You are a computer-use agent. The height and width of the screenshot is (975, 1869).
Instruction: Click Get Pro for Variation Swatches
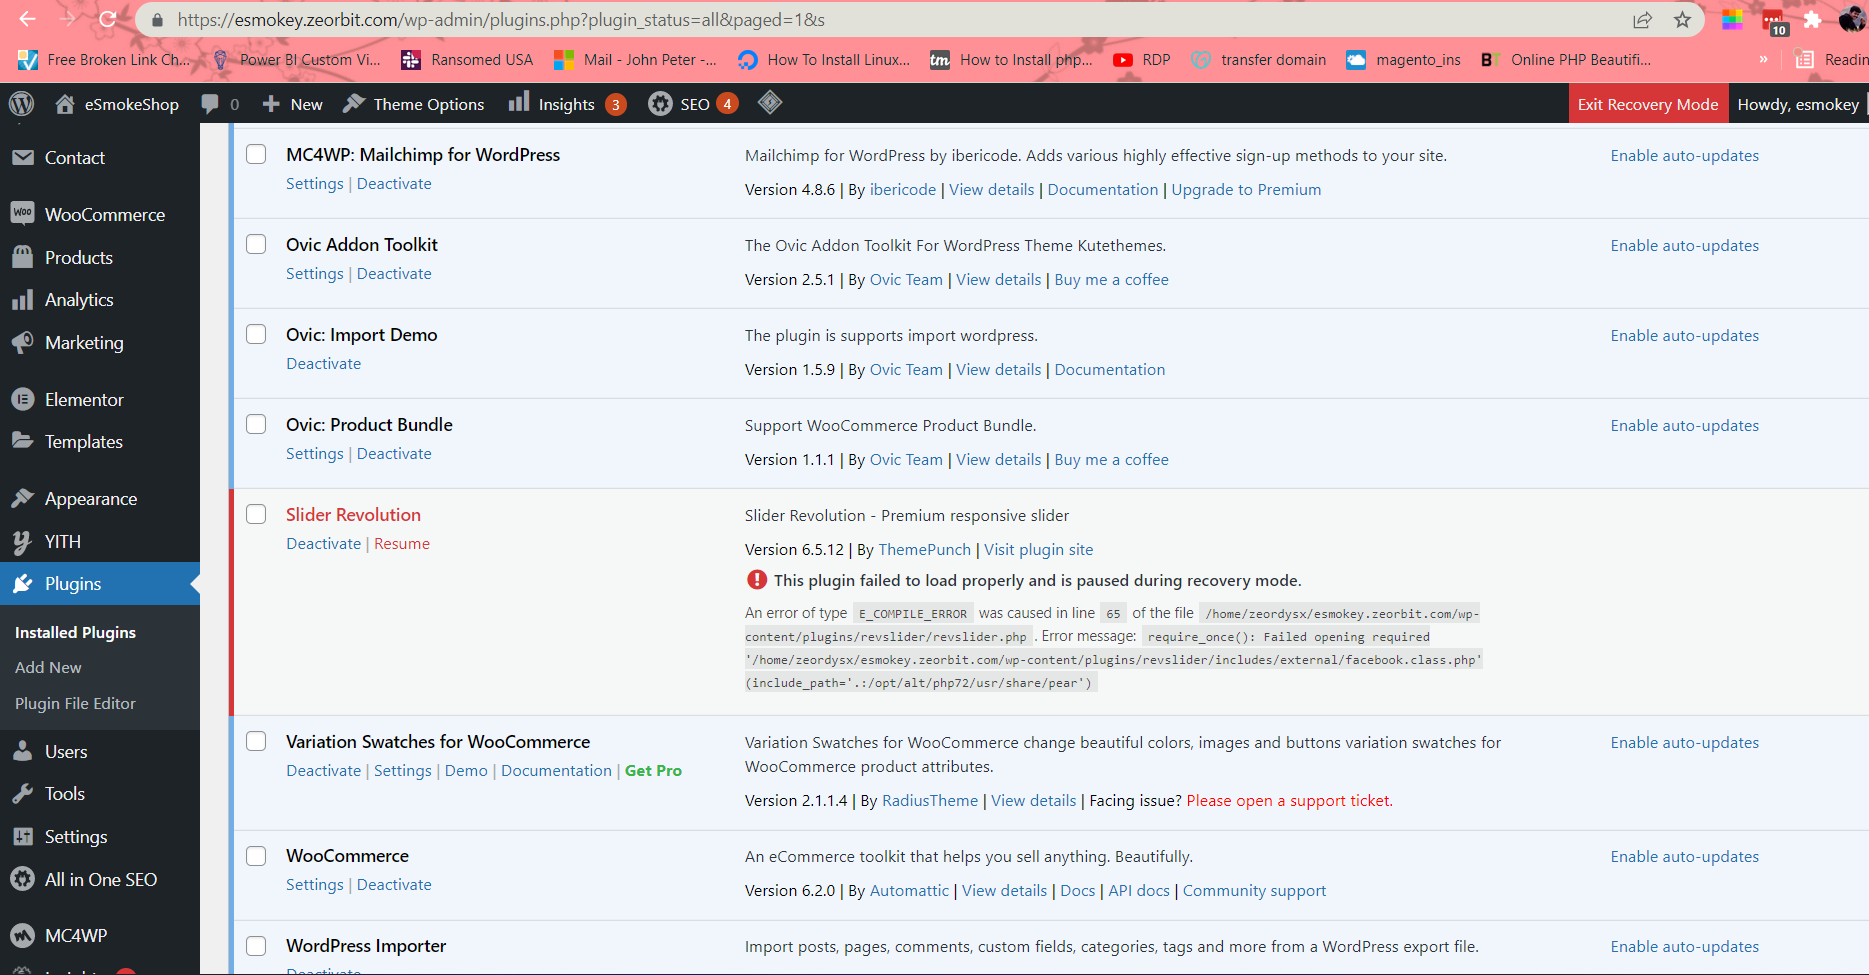click(653, 771)
